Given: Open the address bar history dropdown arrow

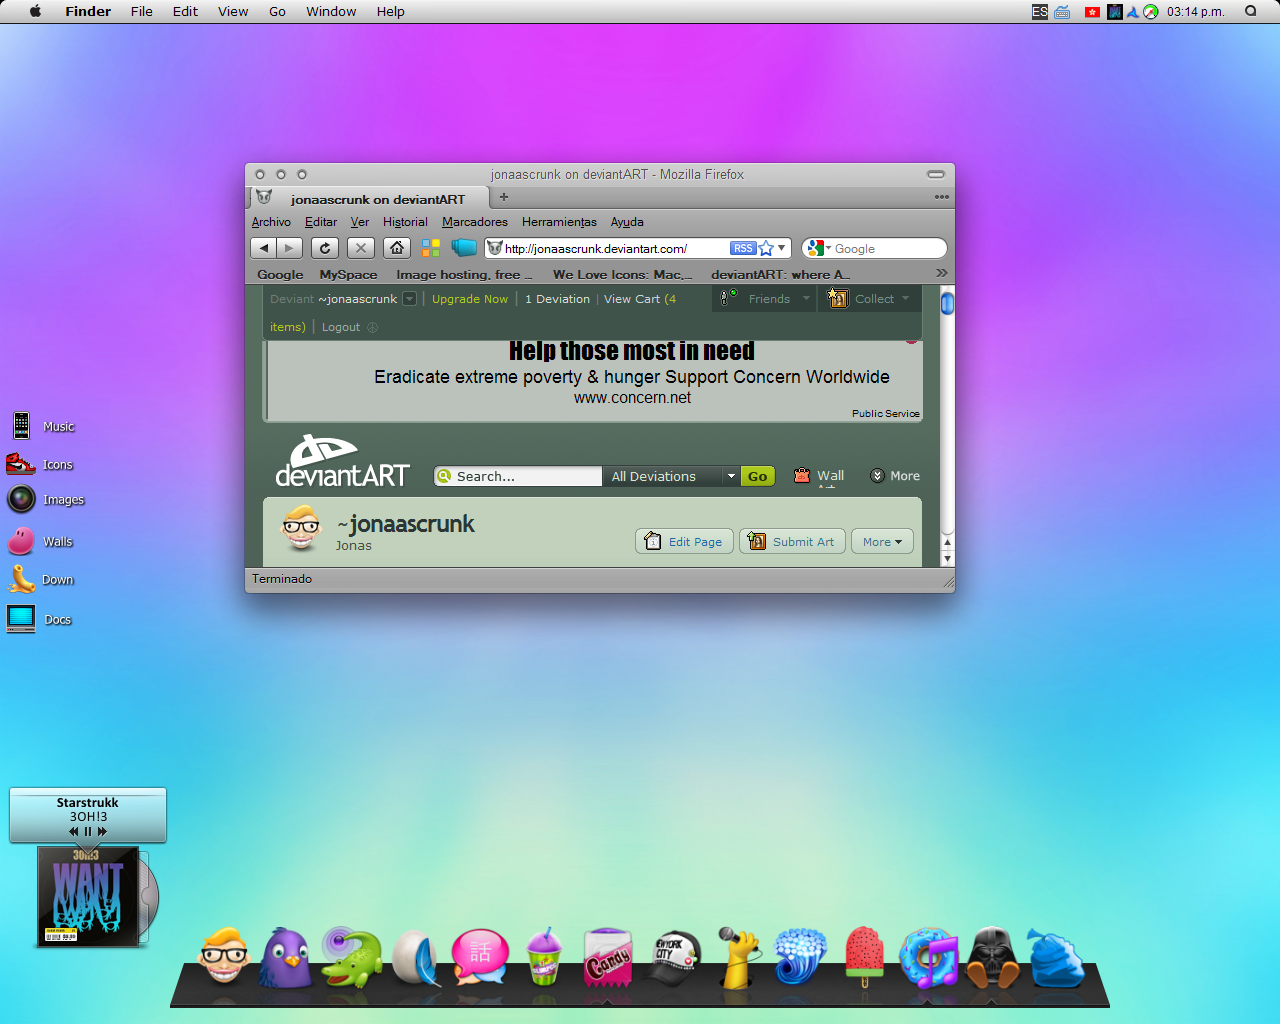Looking at the screenshot, I should pos(782,248).
